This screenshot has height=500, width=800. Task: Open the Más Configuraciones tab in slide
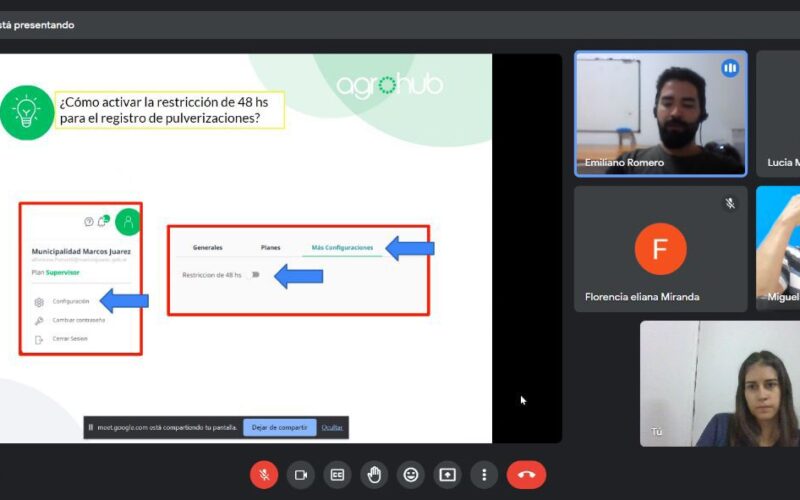342,247
